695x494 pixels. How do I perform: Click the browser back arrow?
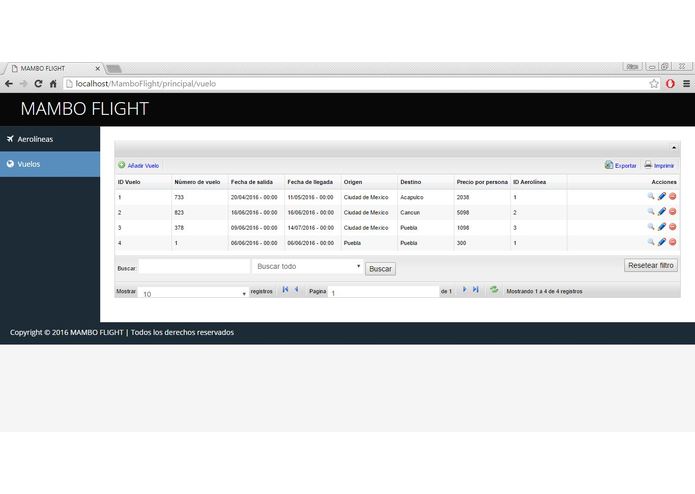[9, 84]
